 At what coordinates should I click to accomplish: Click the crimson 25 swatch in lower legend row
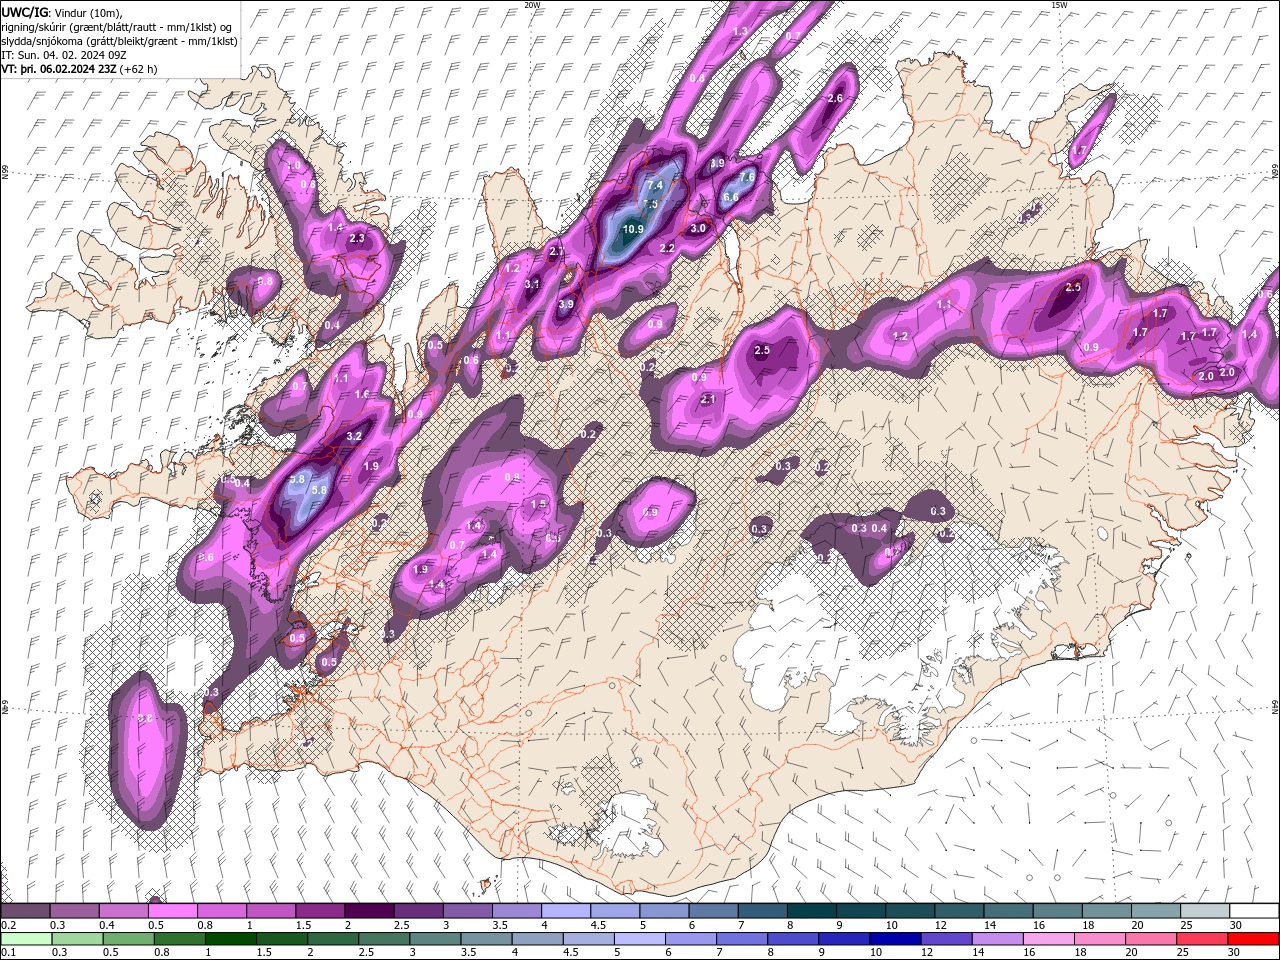(1202, 939)
